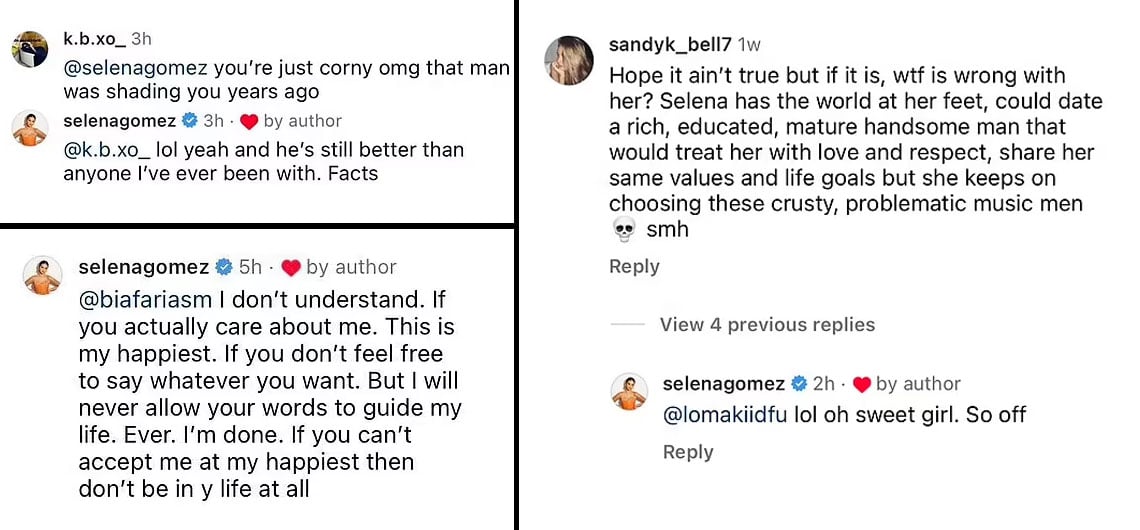1140x530 pixels.
Task: Click the red heart beside the 3h reply
Action: 249,121
